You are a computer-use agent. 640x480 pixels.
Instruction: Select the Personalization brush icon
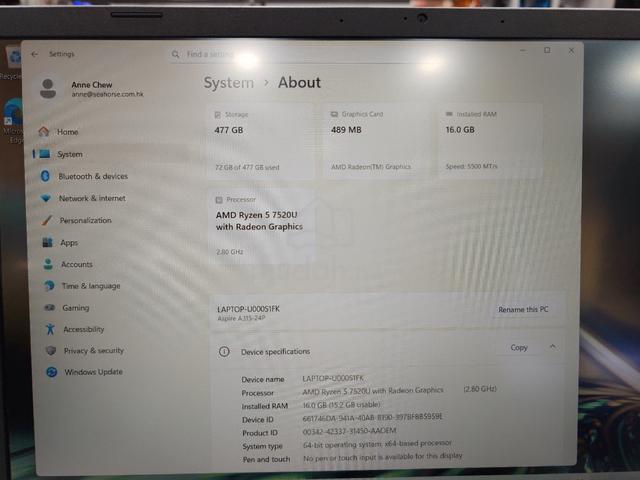(47, 220)
